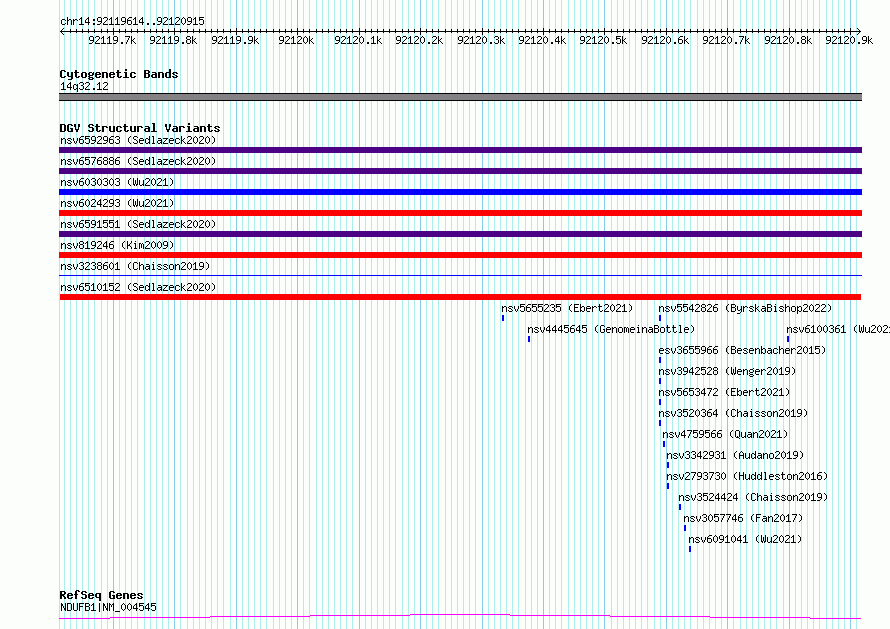Click the DGV Structural Variants track title

coord(140,128)
